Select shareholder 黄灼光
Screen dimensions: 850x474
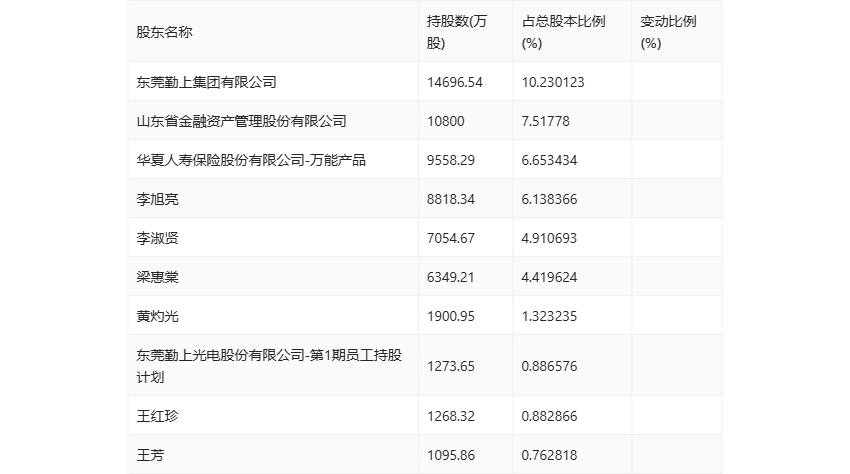[x=157, y=316]
